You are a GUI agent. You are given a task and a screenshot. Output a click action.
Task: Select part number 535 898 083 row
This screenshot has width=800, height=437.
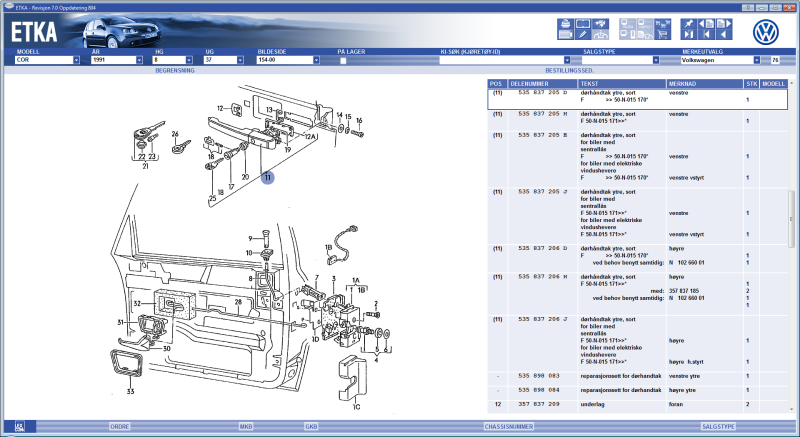[538, 375]
